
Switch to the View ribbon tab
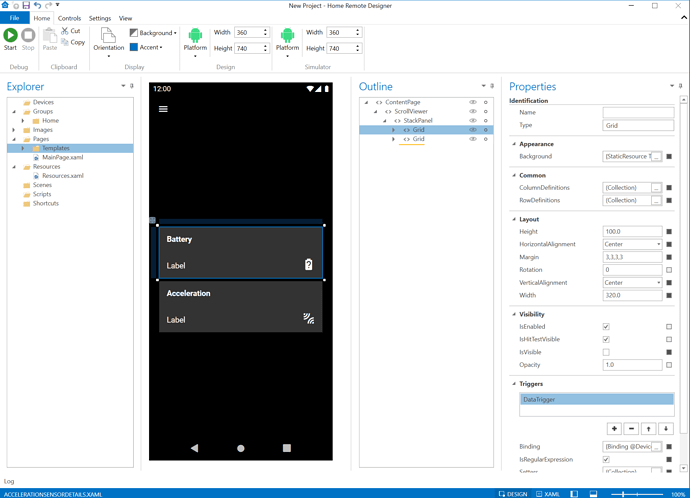click(x=125, y=18)
